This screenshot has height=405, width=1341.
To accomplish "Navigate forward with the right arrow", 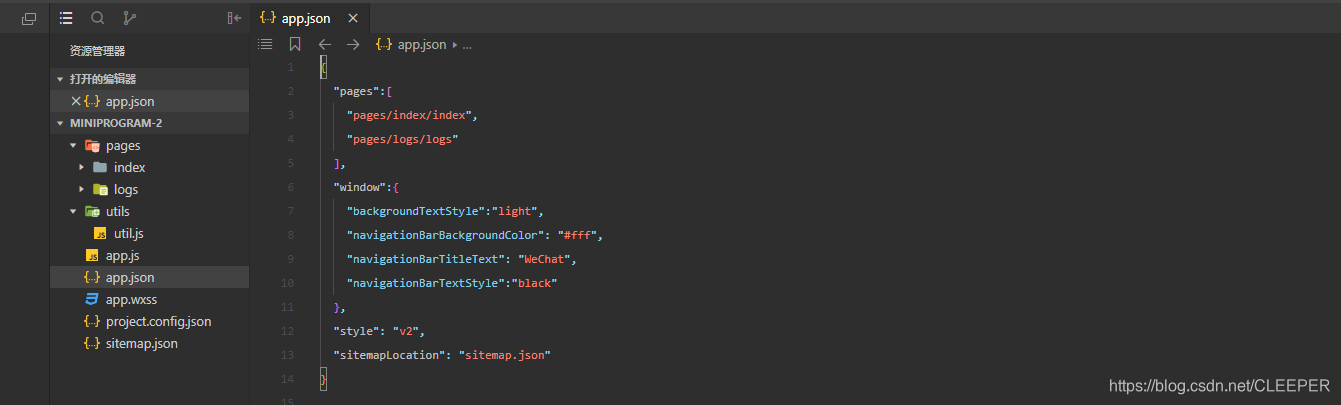I will 352,44.
